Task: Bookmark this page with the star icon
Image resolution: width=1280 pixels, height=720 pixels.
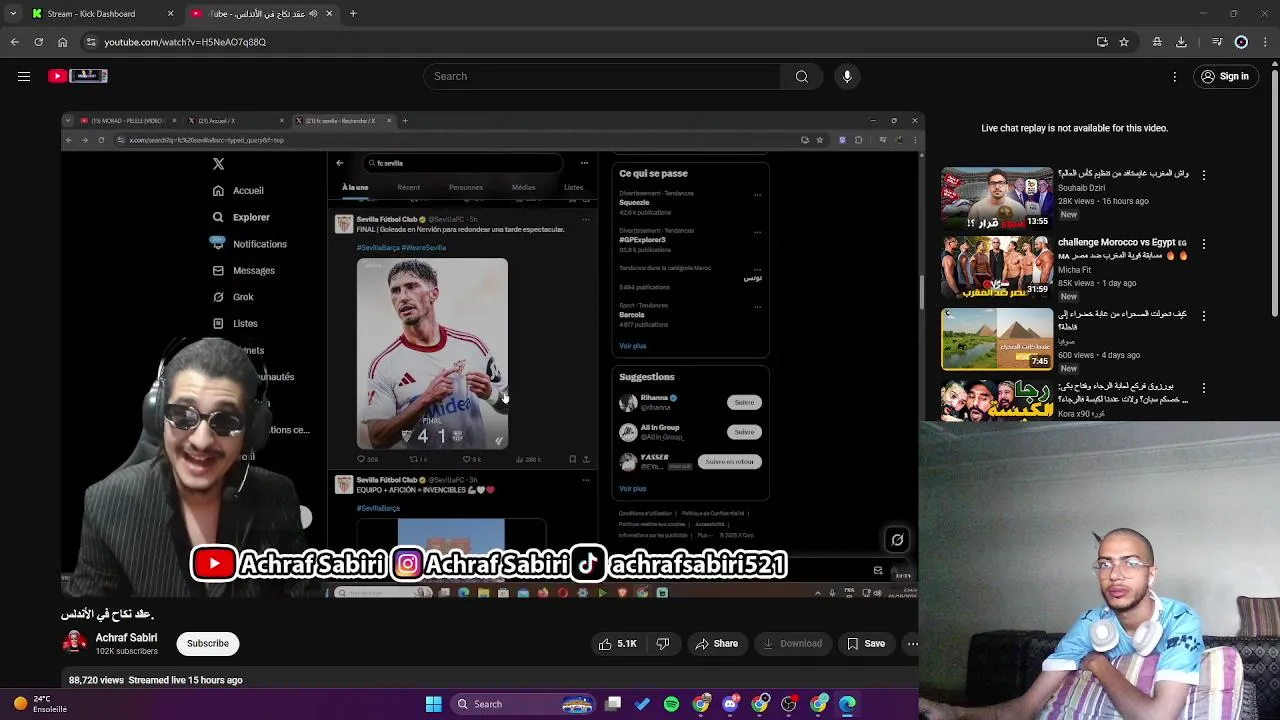Action: (x=1124, y=42)
